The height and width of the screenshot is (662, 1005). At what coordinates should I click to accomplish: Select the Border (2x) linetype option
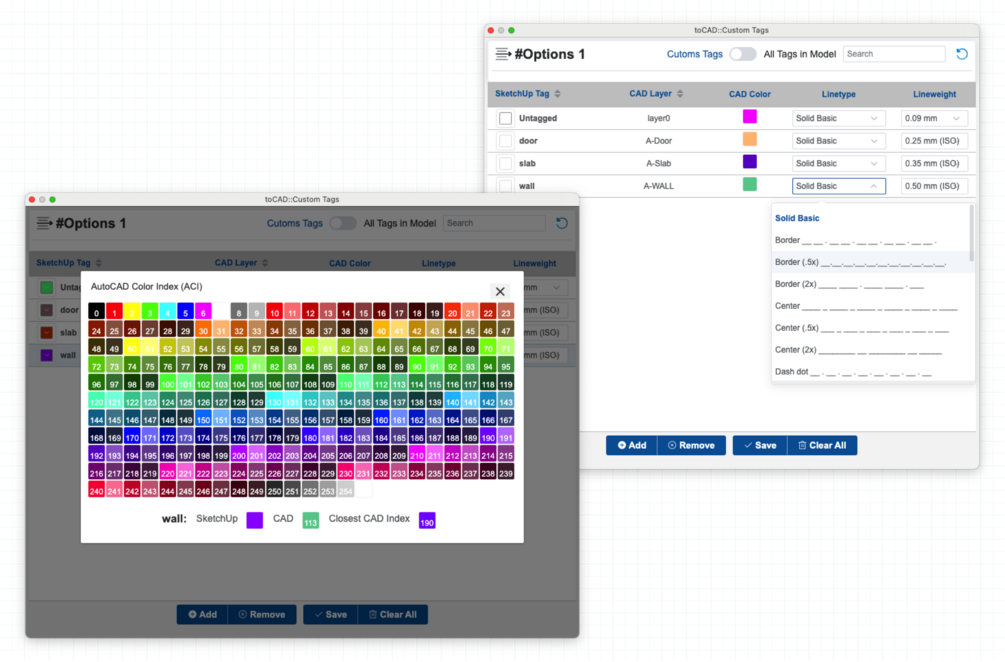coord(870,284)
